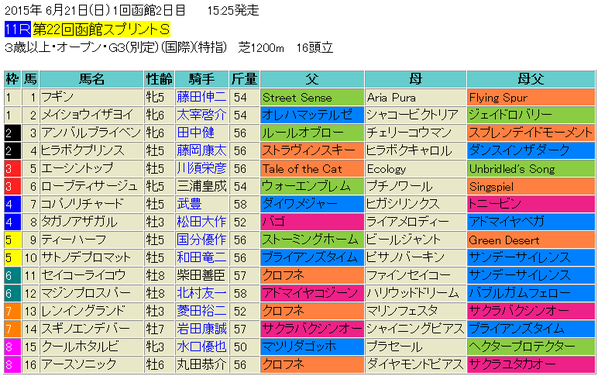Select horse name エーシントップ
The height and width of the screenshot is (376, 598).
click(77, 169)
